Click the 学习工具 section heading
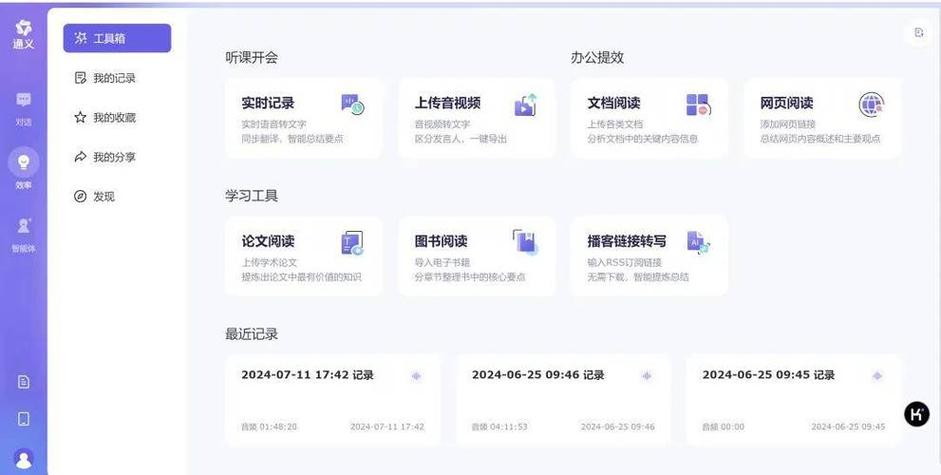This screenshot has height=475, width=941. click(x=251, y=196)
